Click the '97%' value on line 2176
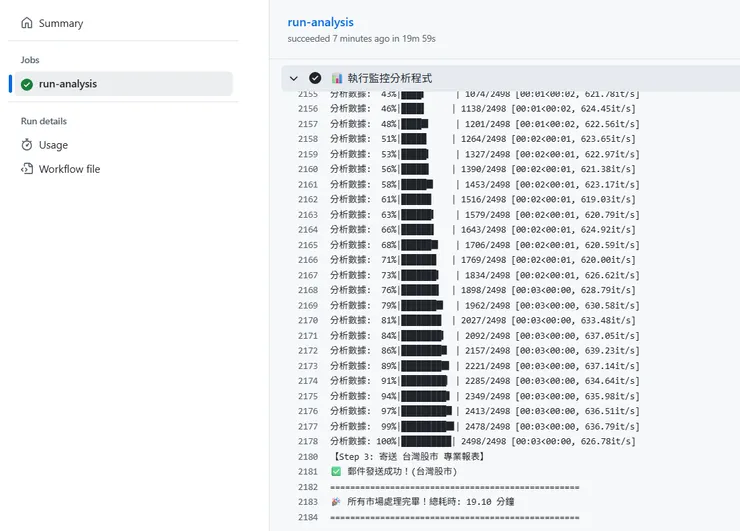The height and width of the screenshot is (531, 740). (x=389, y=411)
